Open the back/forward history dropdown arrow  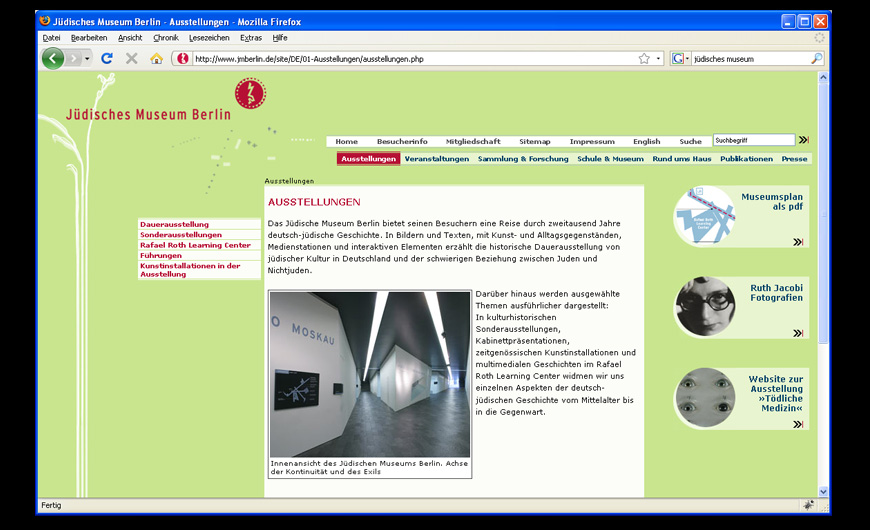tap(87, 58)
